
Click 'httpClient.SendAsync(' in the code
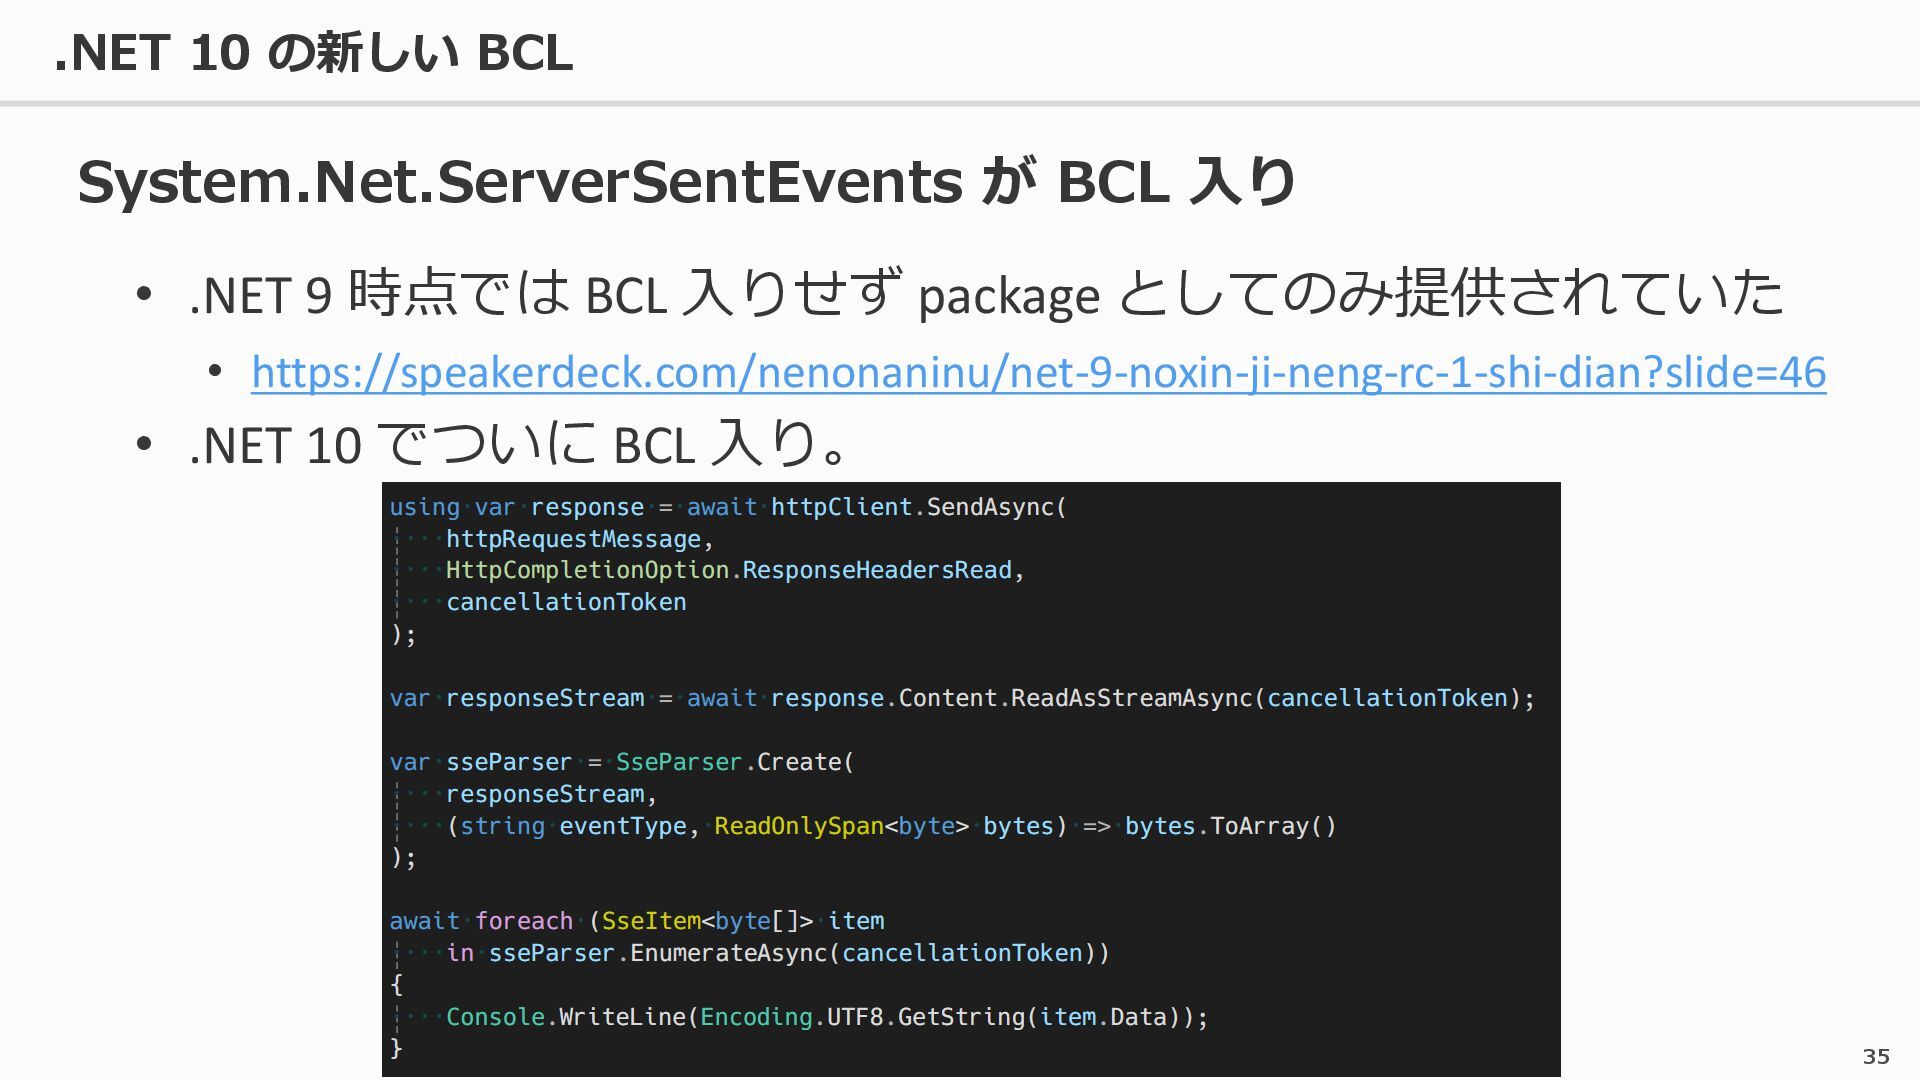[x=918, y=507]
